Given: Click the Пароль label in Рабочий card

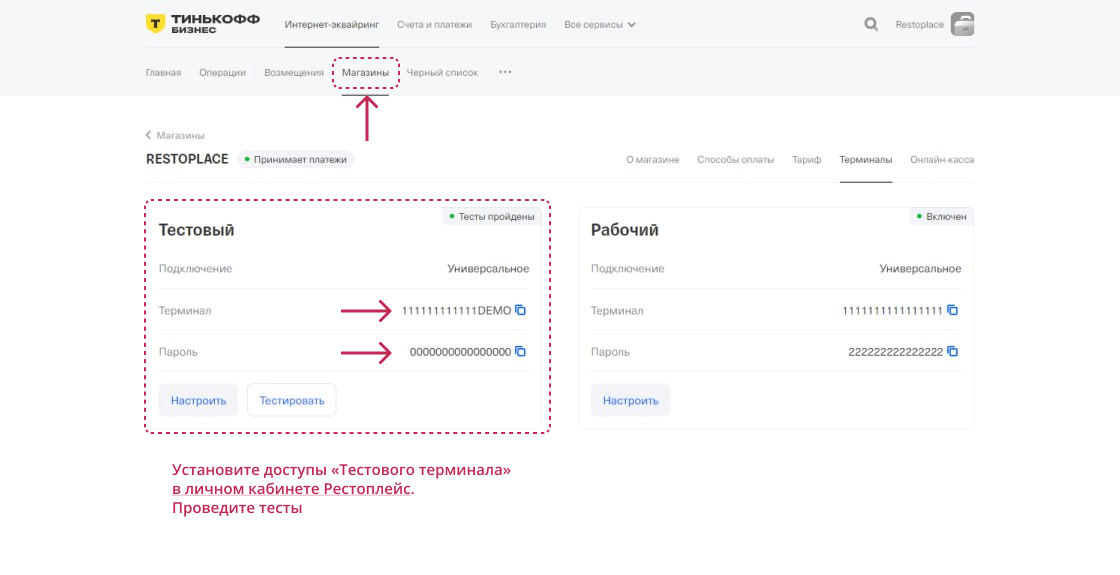Looking at the screenshot, I should (x=610, y=351).
